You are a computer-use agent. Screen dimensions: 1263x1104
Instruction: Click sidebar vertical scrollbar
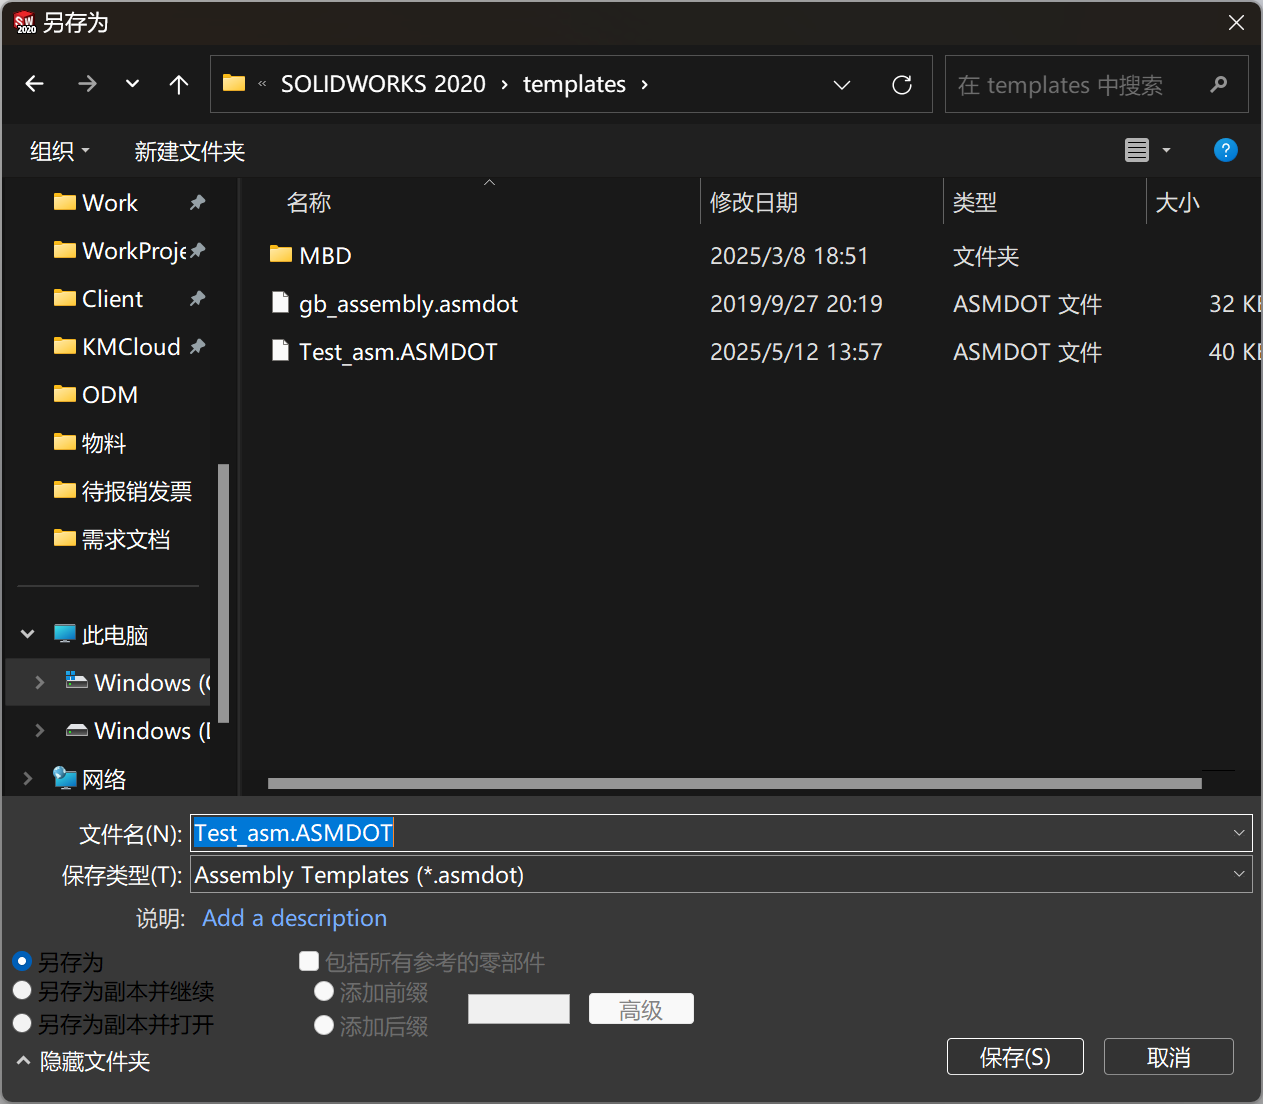224,592
